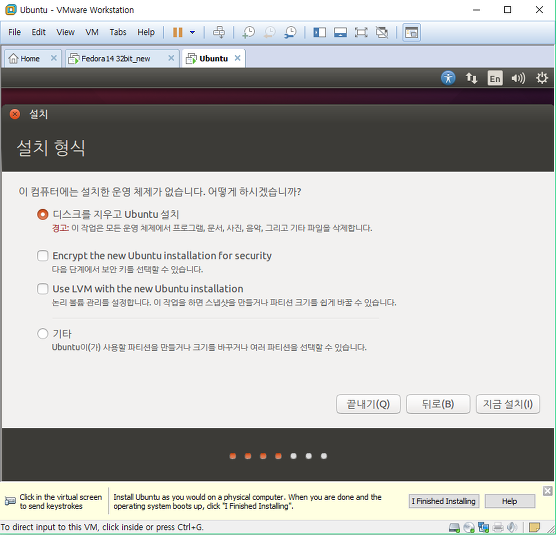The height and width of the screenshot is (535, 556).
Task: Click the hard disk status bar icon
Action: click(454, 528)
